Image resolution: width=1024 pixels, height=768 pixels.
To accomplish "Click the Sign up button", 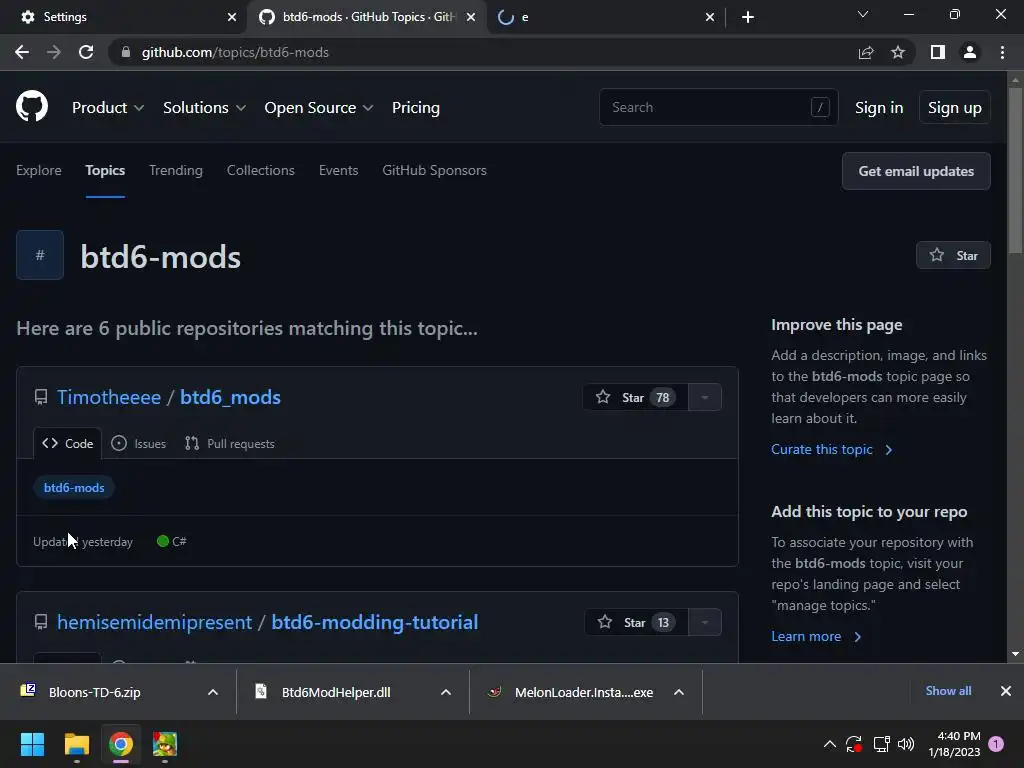I will (x=955, y=108).
